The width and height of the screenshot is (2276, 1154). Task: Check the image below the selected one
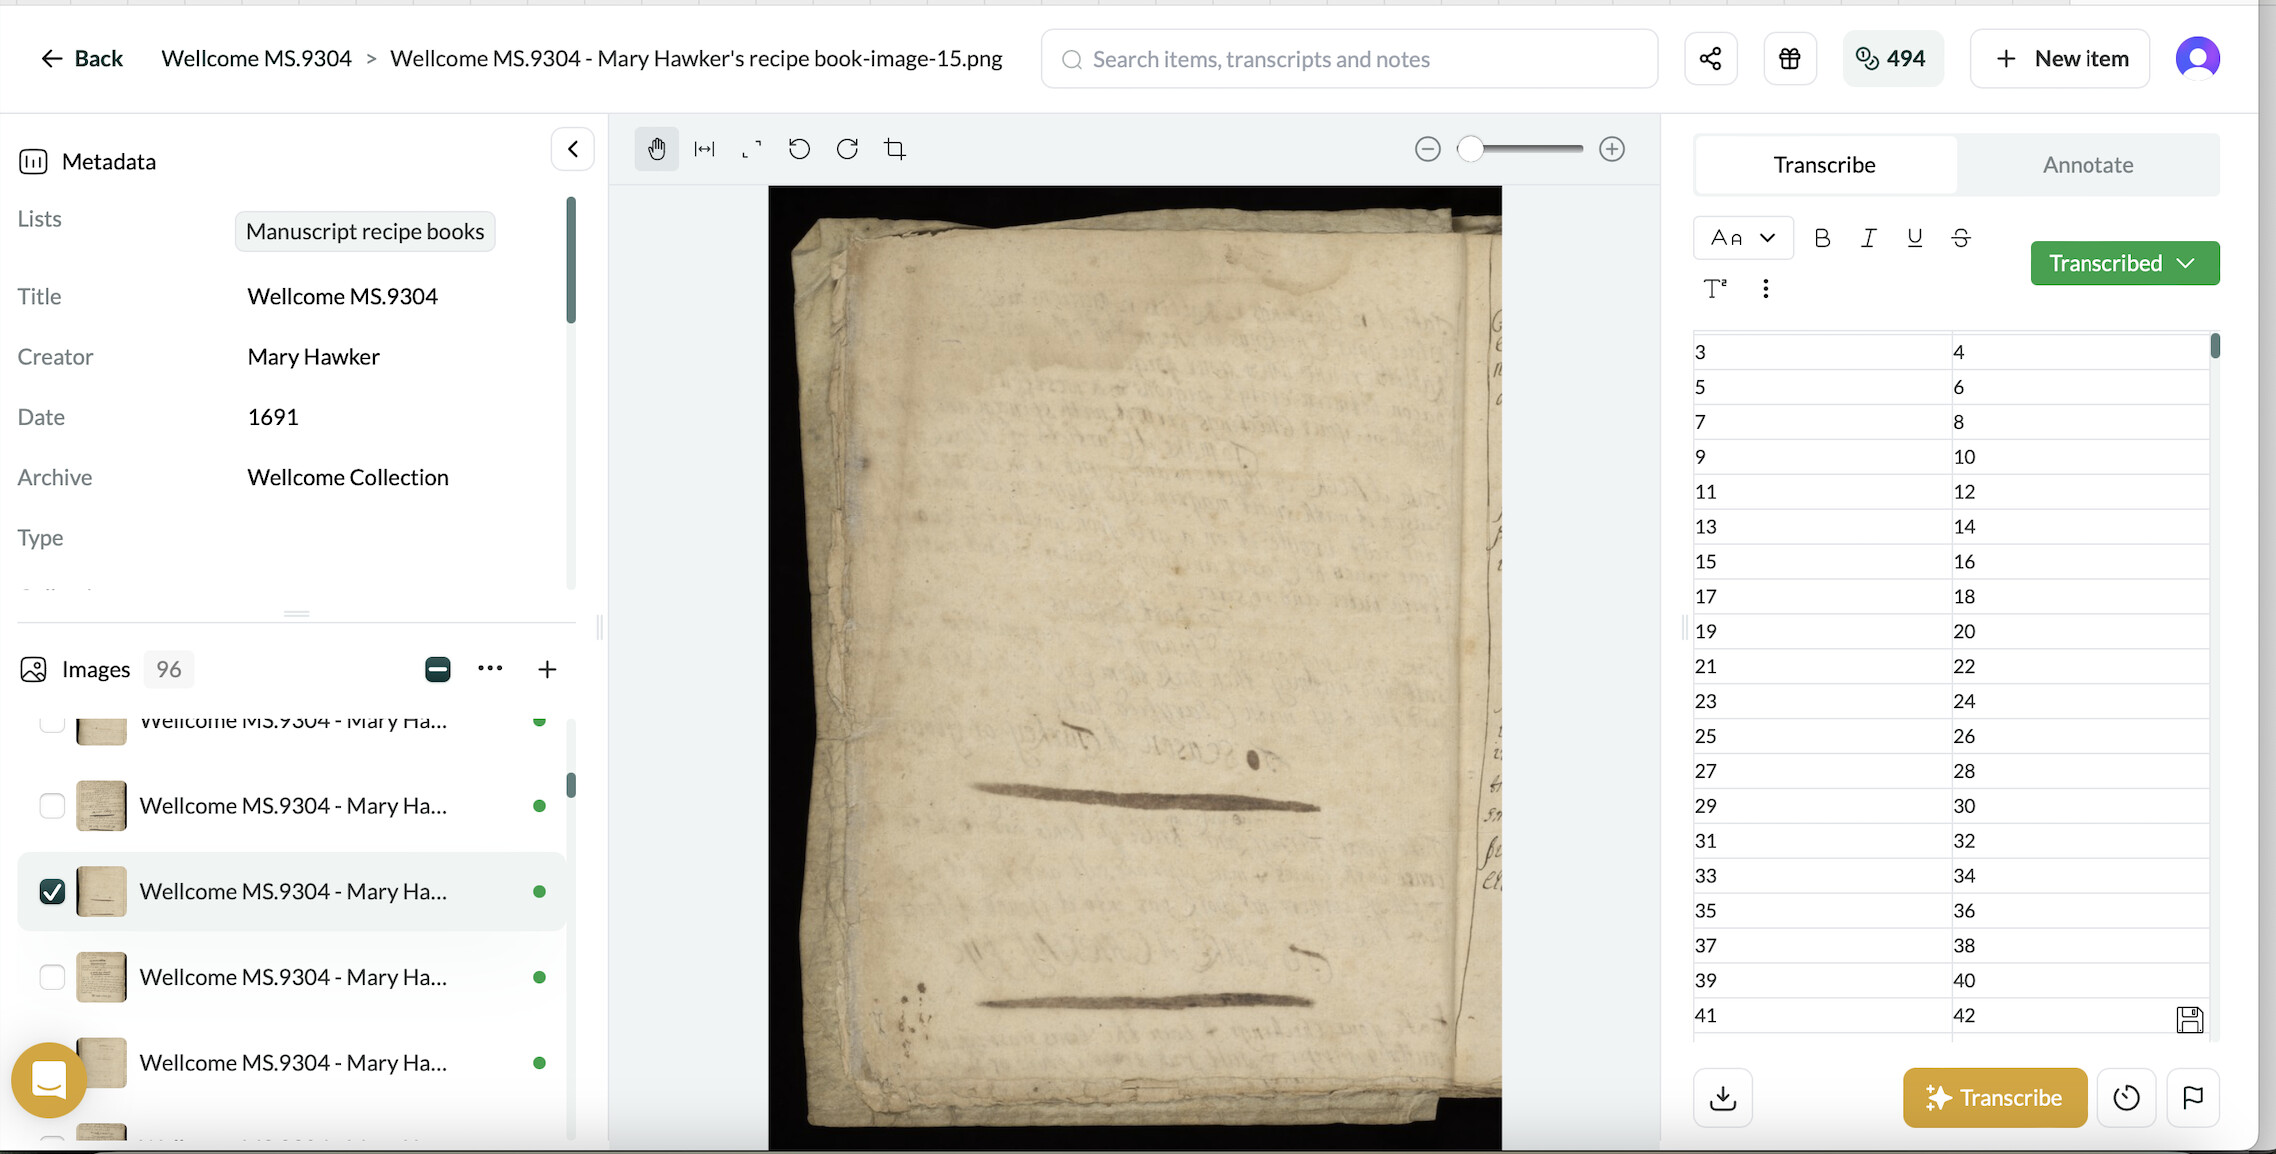52,977
